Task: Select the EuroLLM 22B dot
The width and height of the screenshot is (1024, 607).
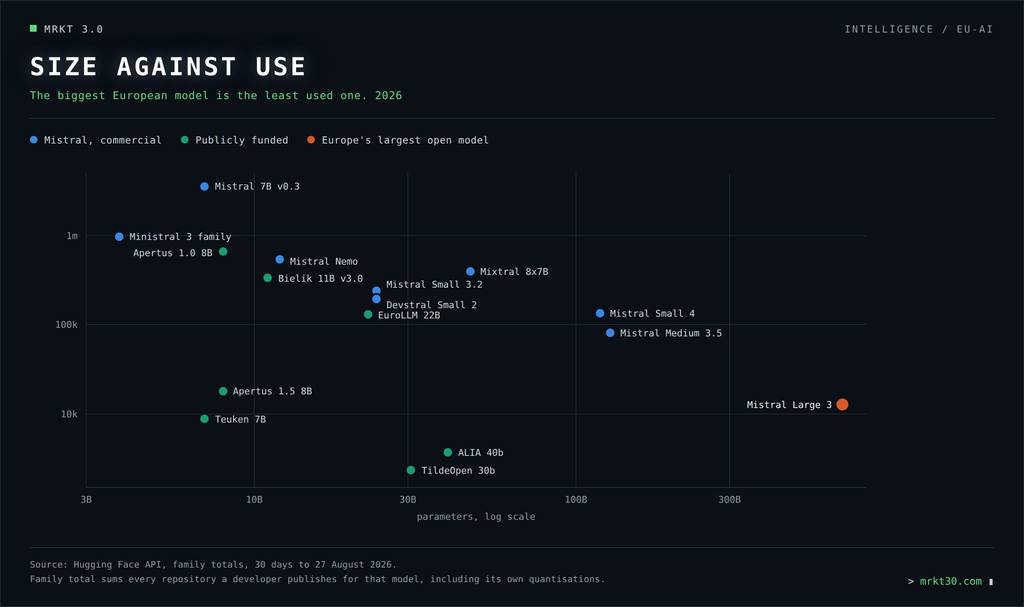Action: pos(368,314)
